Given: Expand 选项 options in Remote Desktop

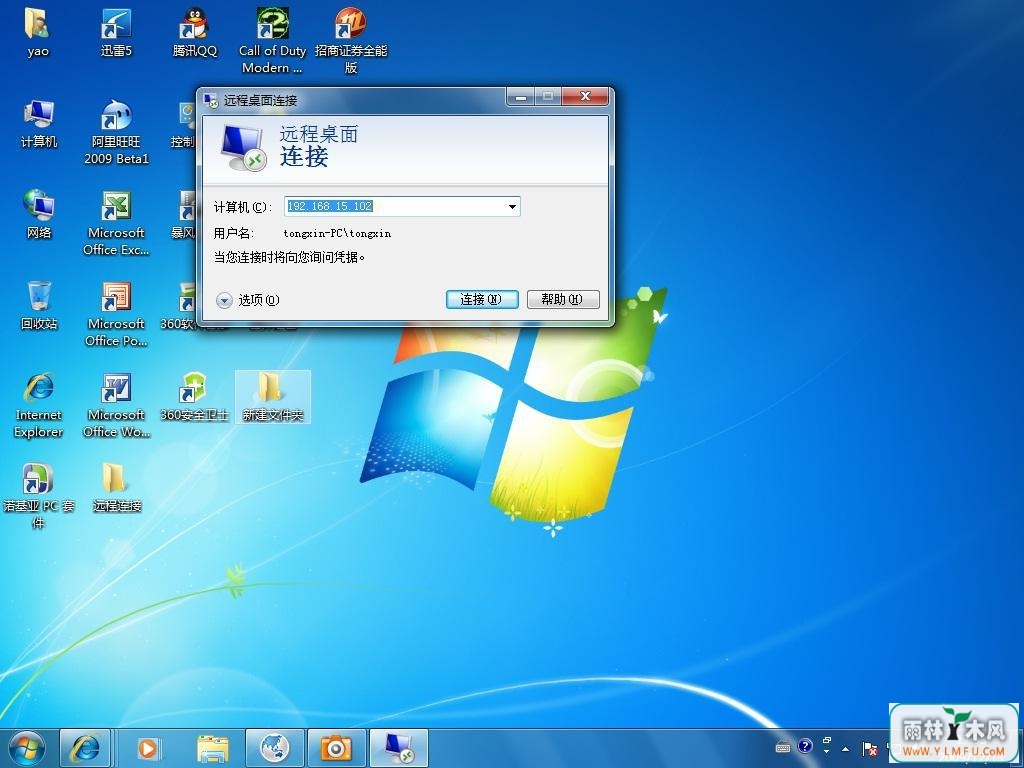Looking at the screenshot, I should [248, 300].
